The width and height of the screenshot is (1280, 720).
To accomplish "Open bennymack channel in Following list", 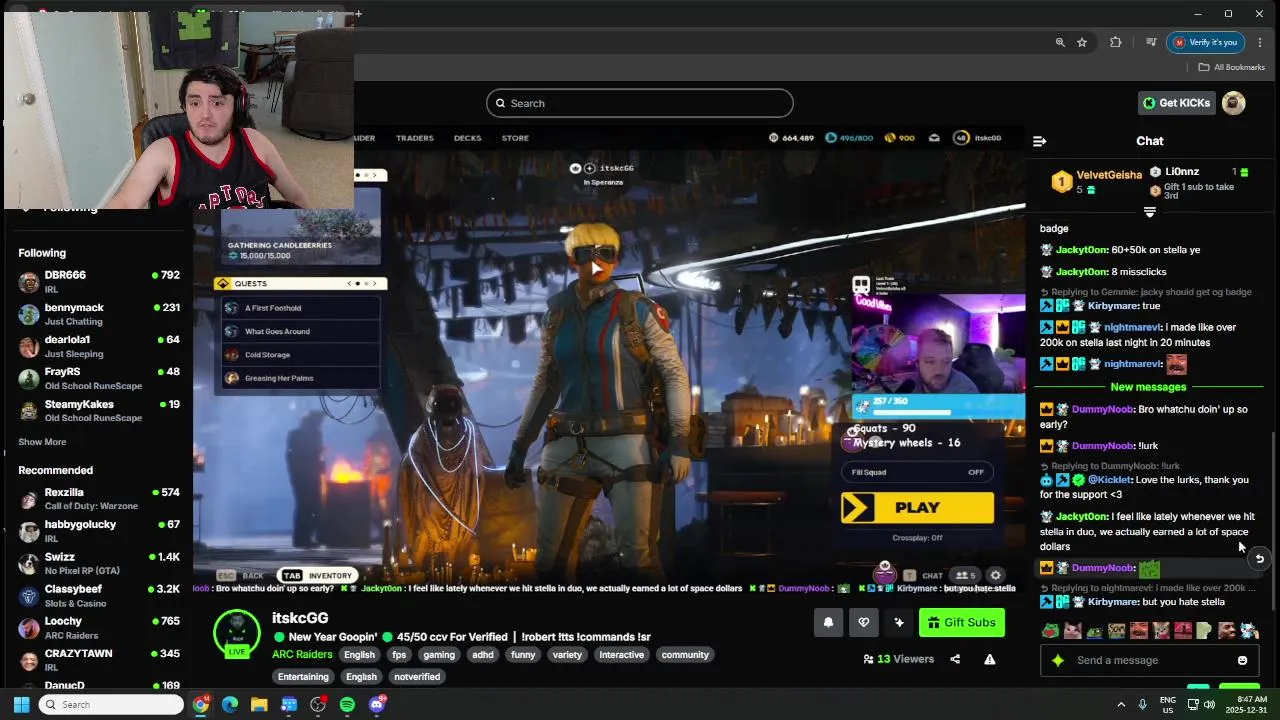I will pos(98,313).
